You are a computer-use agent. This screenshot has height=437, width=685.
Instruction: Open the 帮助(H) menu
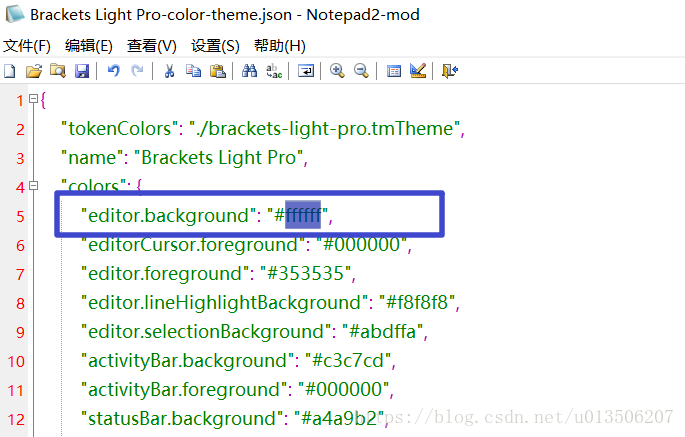tap(280, 45)
